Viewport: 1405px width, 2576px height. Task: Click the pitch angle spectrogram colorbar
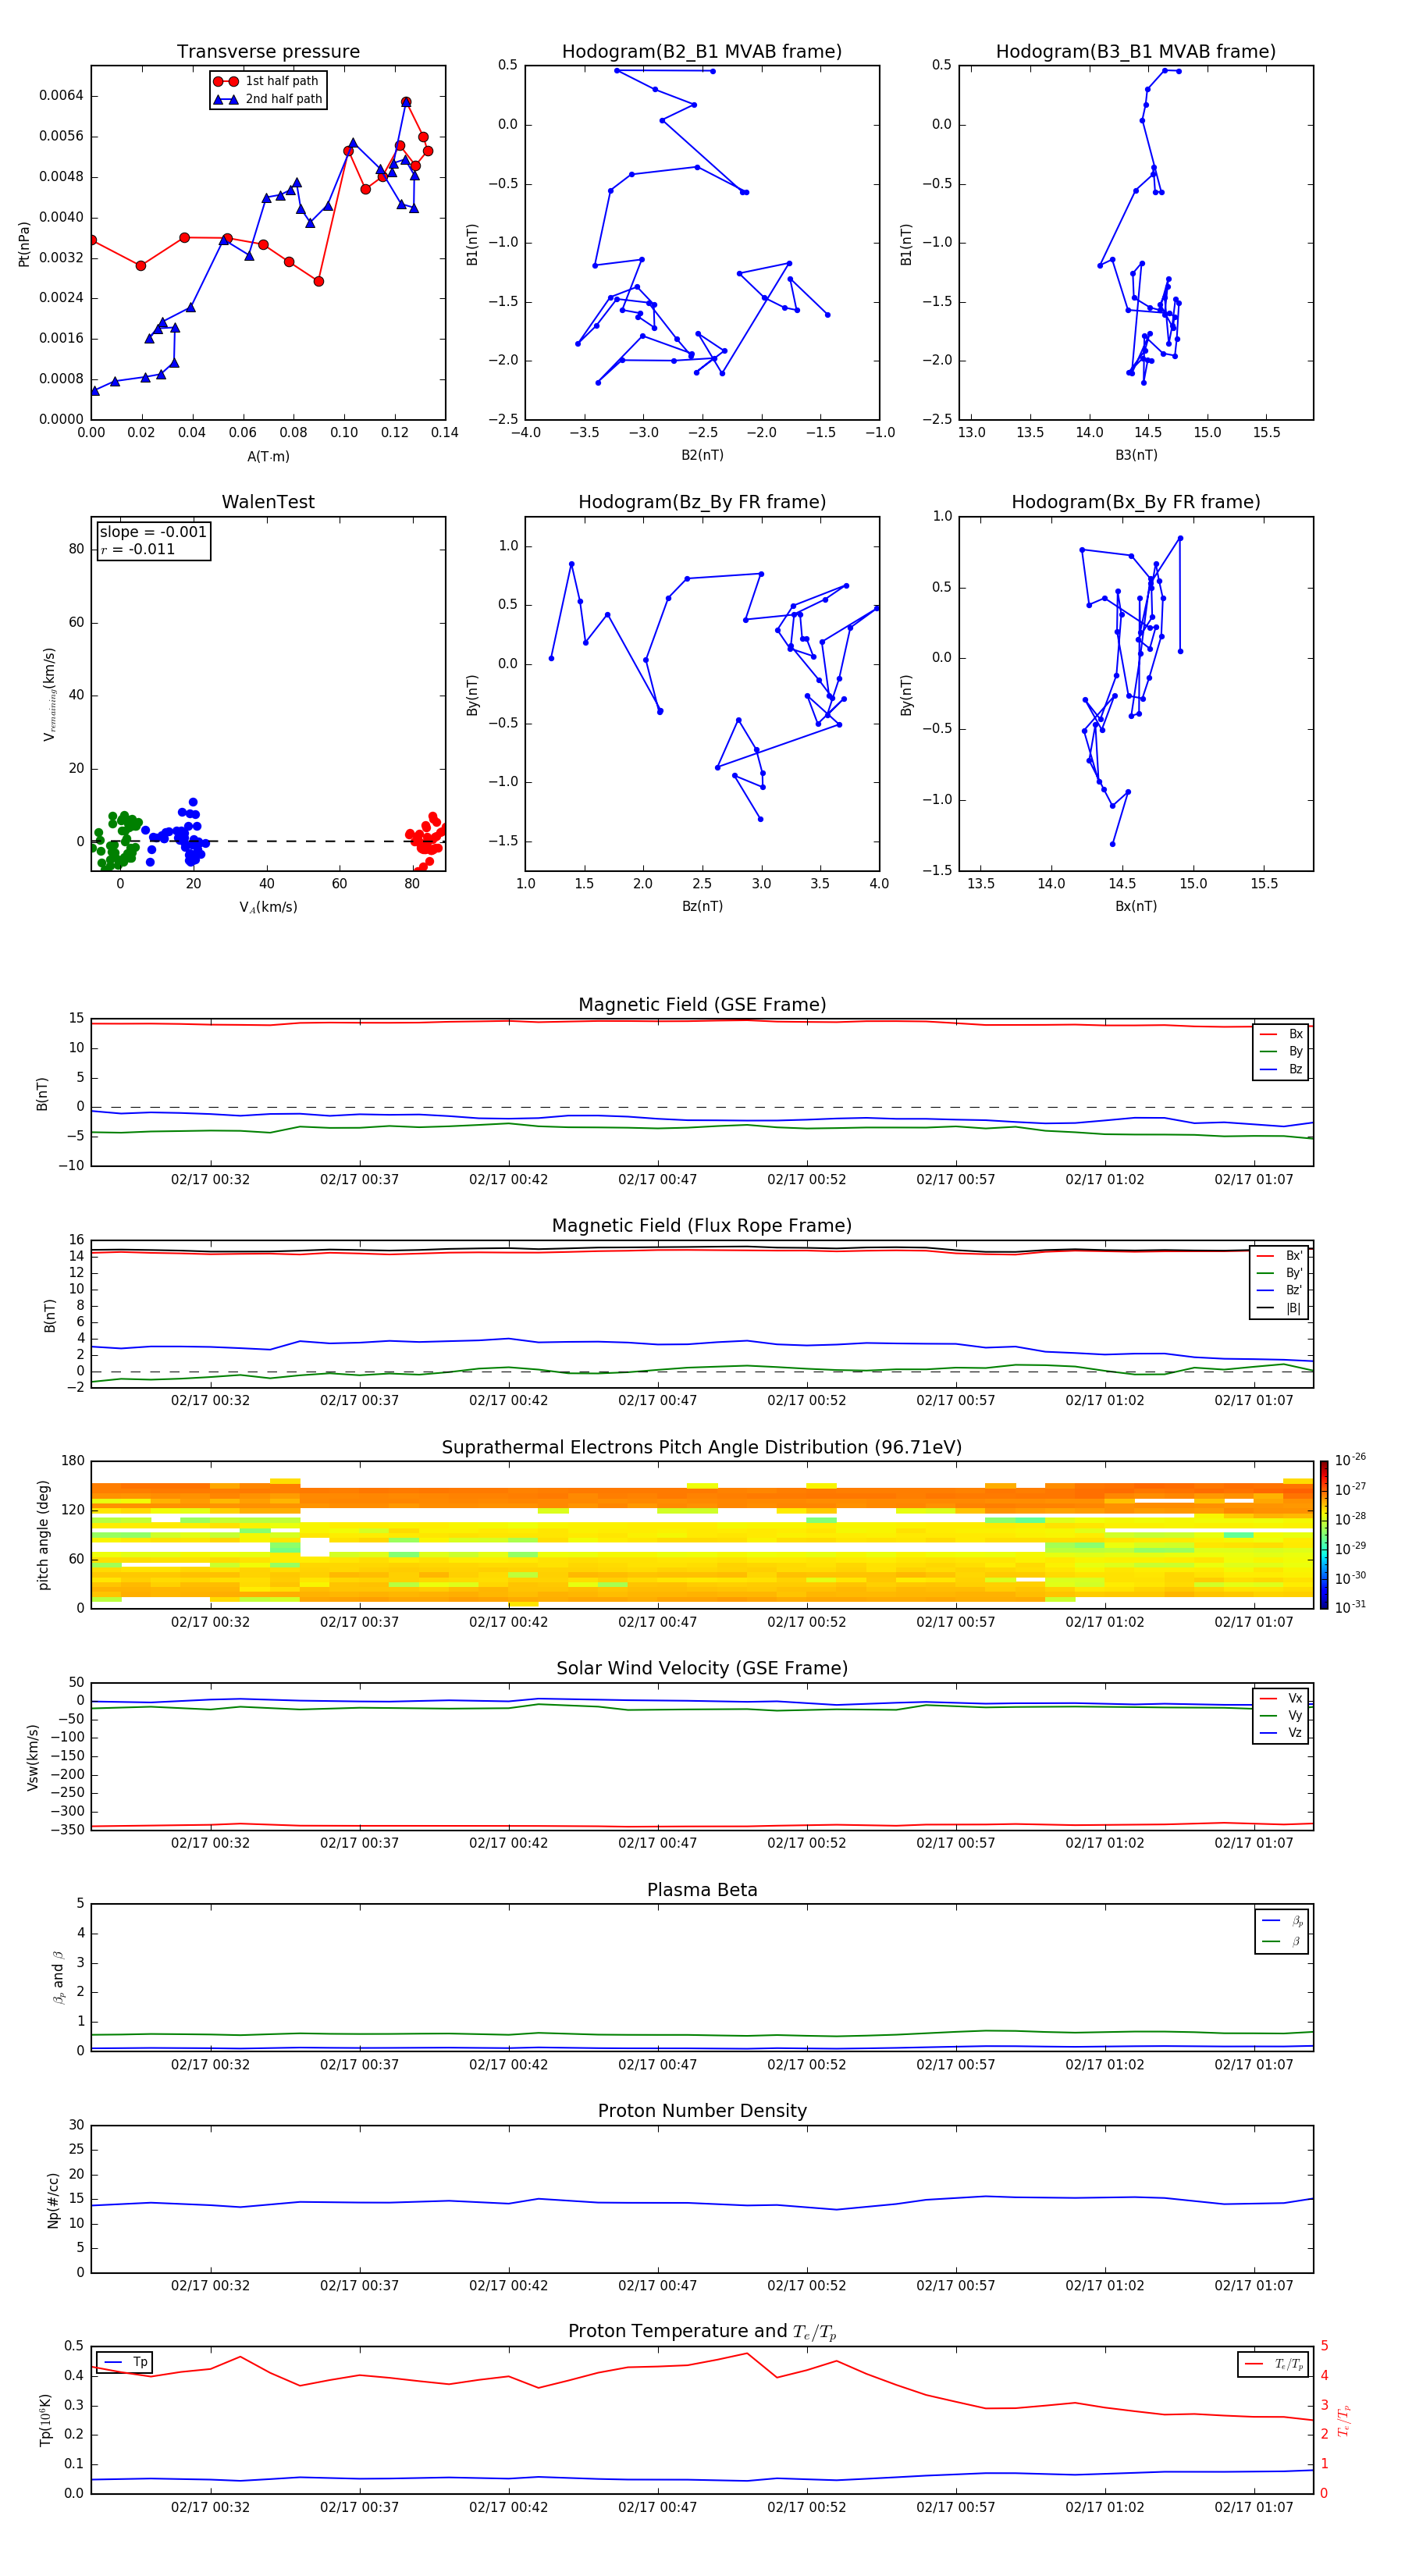(1324, 1535)
